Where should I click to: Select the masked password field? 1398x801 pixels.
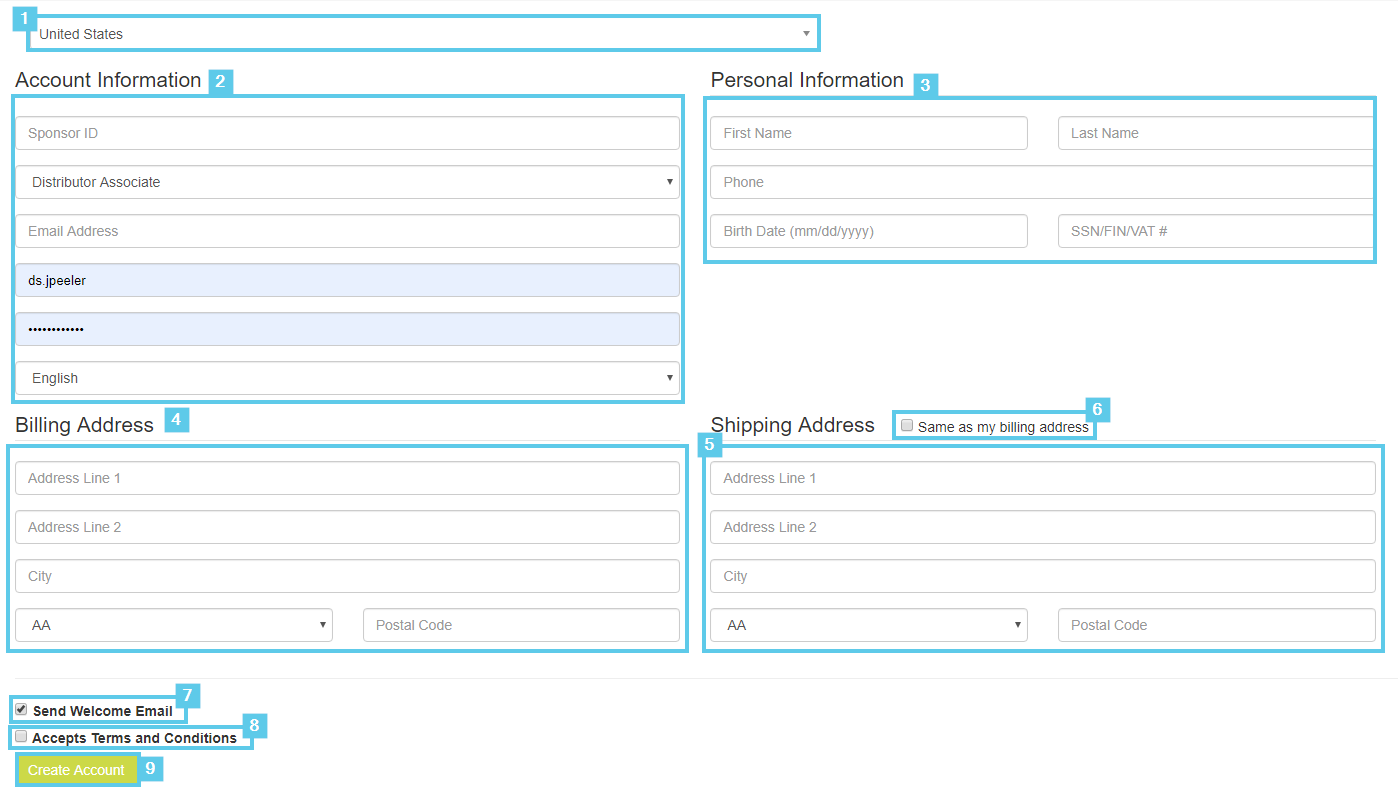click(347, 329)
